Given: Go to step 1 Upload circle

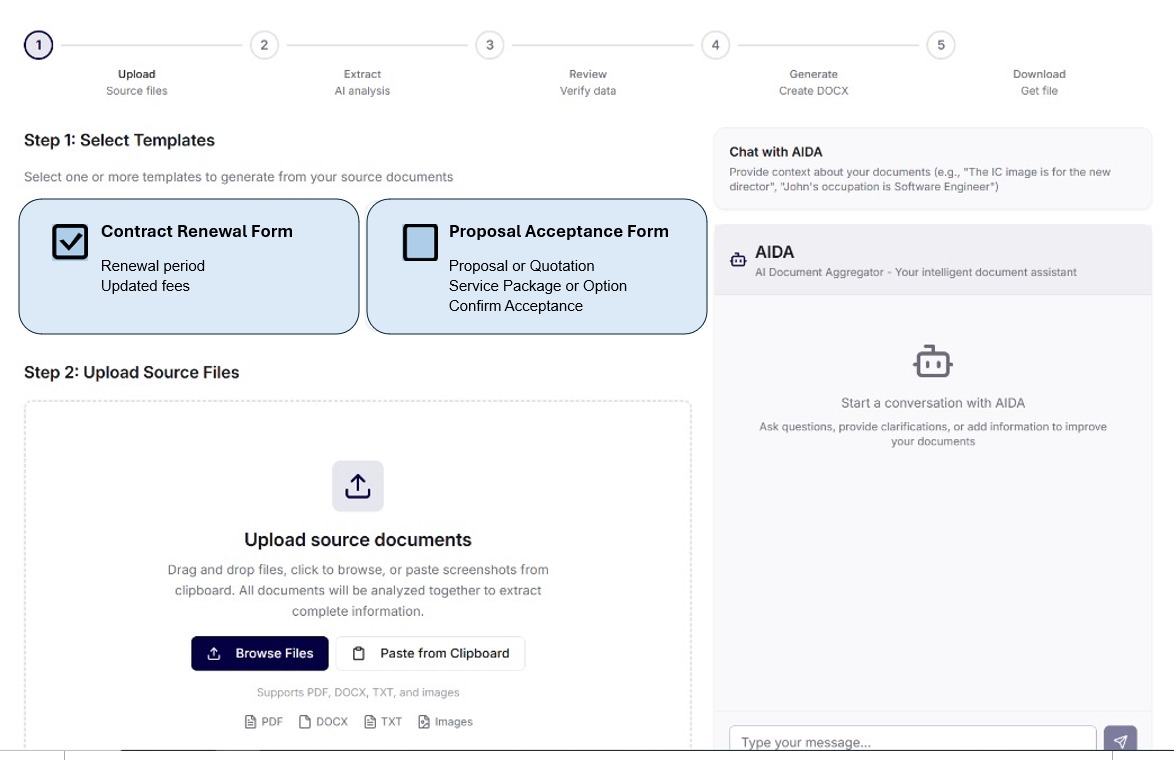Looking at the screenshot, I should [x=38, y=45].
